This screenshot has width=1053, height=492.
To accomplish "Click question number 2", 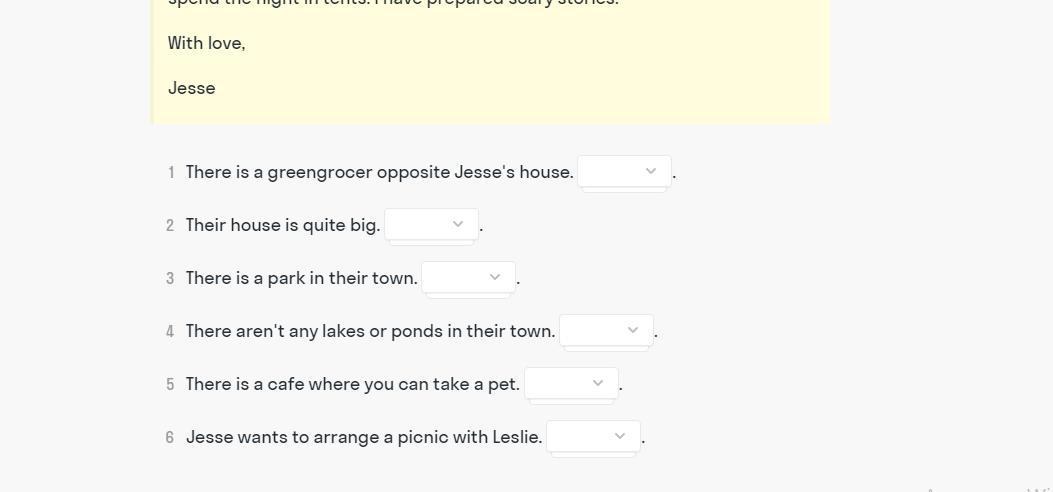I will (170, 226).
